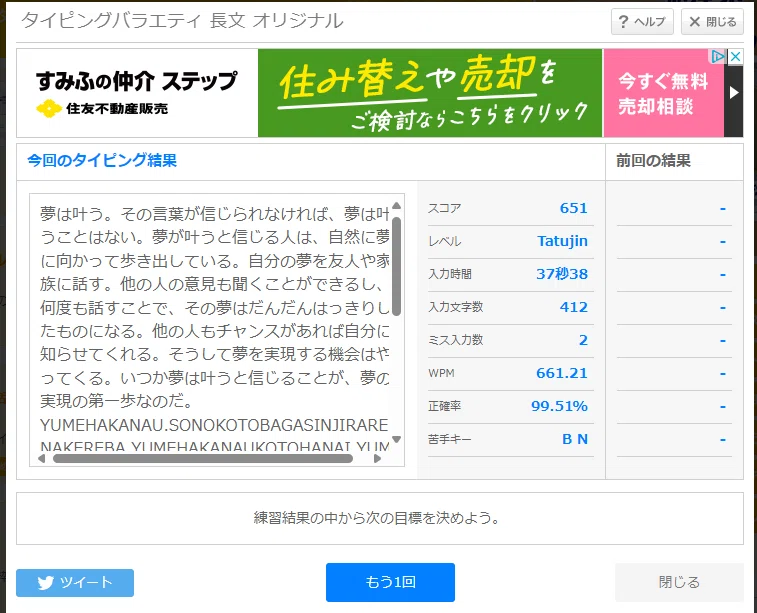757x613 pixels.
Task: Select the 前回の結果 column heading
Action: pyautogui.click(x=653, y=161)
